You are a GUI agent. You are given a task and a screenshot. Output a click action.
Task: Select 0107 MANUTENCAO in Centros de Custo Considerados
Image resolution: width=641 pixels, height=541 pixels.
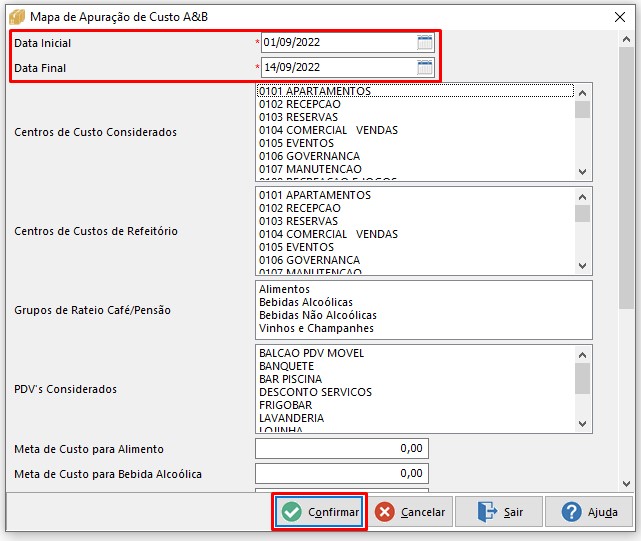coord(416,169)
